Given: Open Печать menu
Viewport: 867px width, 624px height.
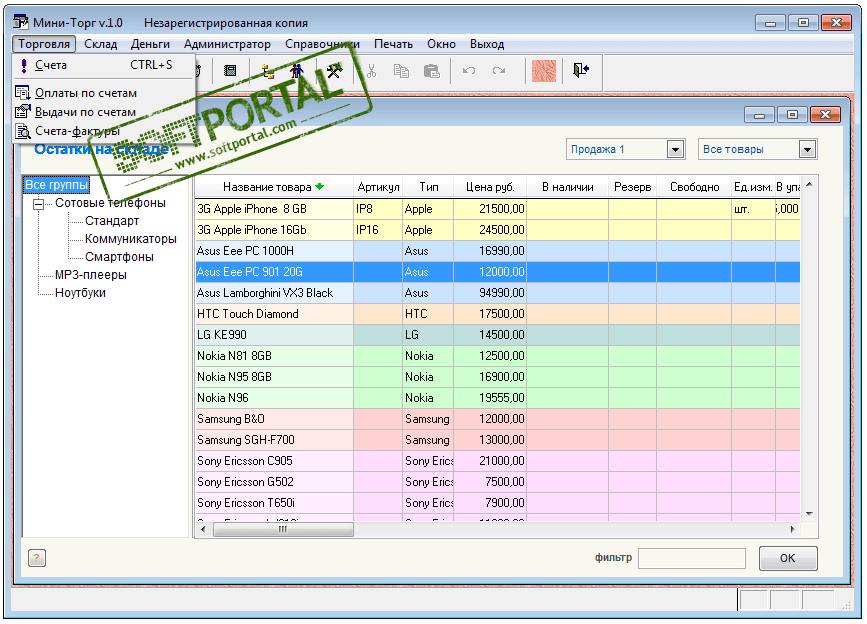Looking at the screenshot, I should [394, 44].
